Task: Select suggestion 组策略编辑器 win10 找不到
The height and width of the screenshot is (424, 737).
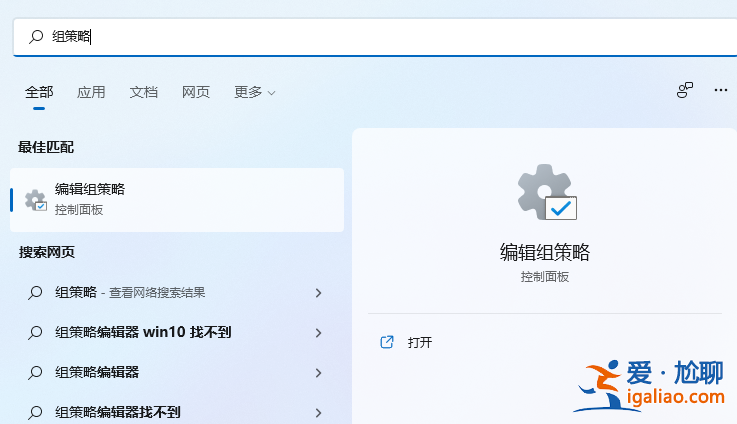Action: [x=177, y=333]
